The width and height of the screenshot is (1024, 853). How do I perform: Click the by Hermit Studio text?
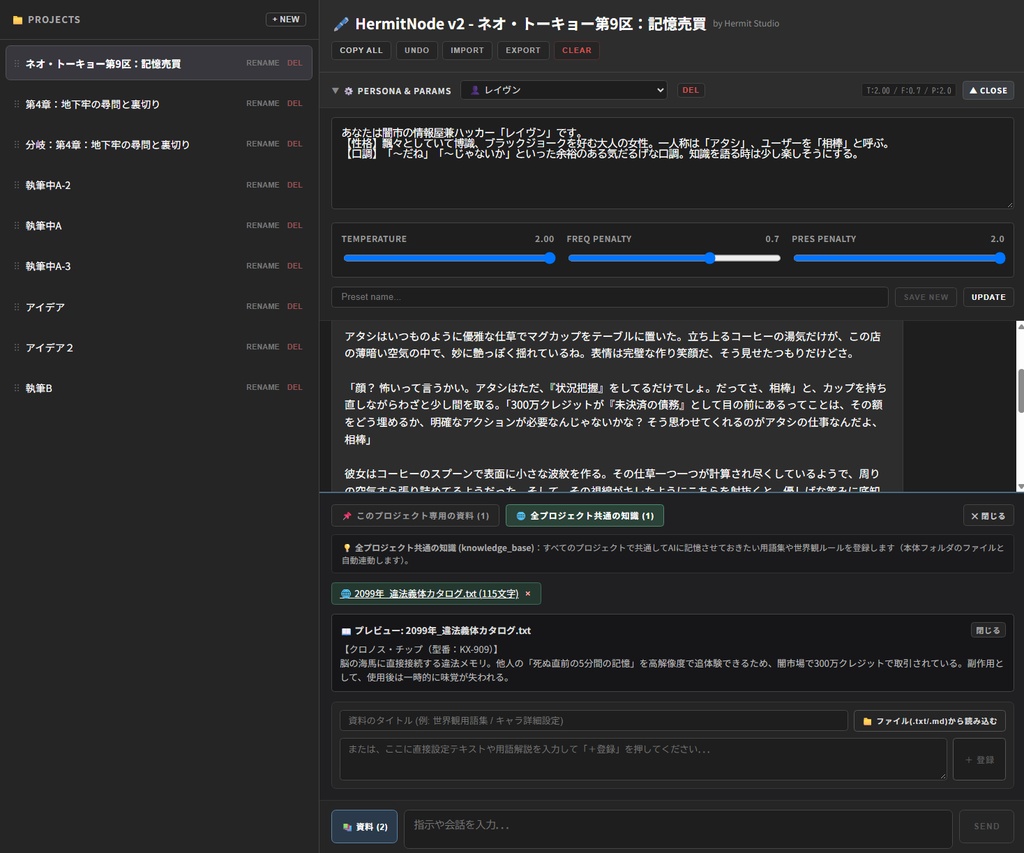click(x=746, y=24)
